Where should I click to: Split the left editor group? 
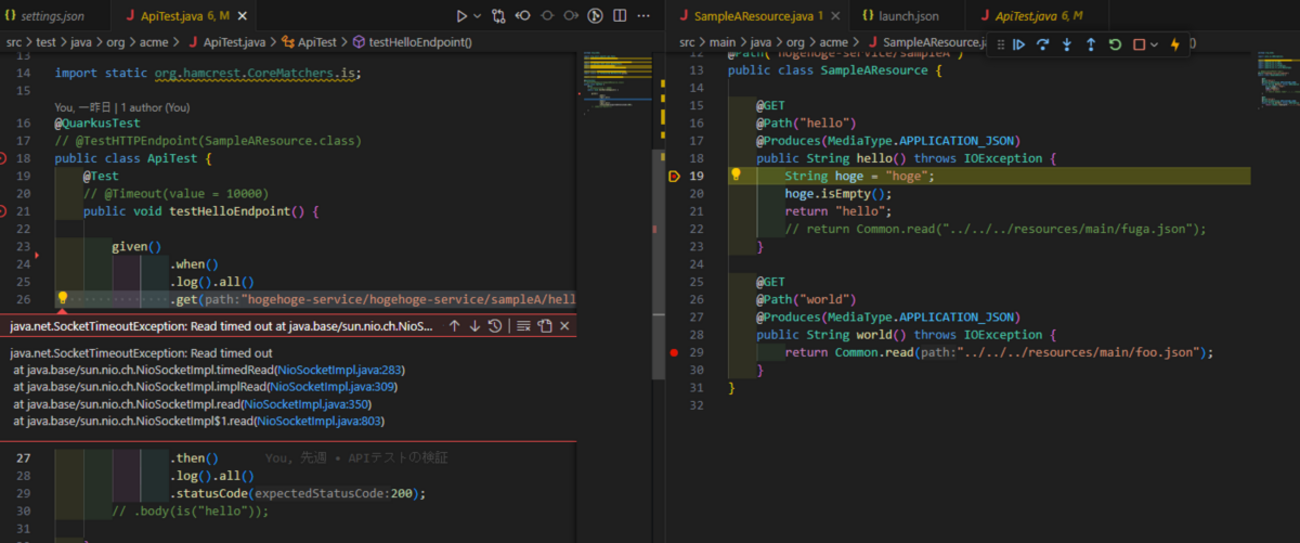[x=620, y=16]
